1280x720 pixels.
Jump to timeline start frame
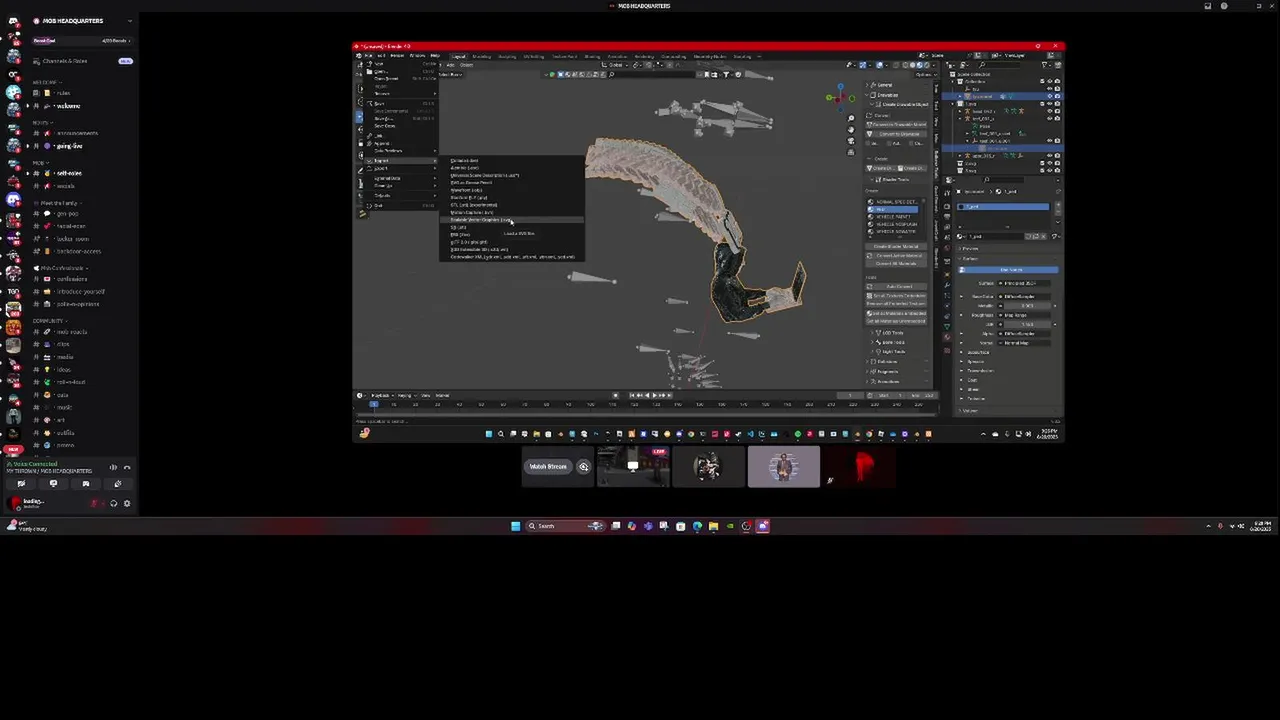(x=631, y=395)
